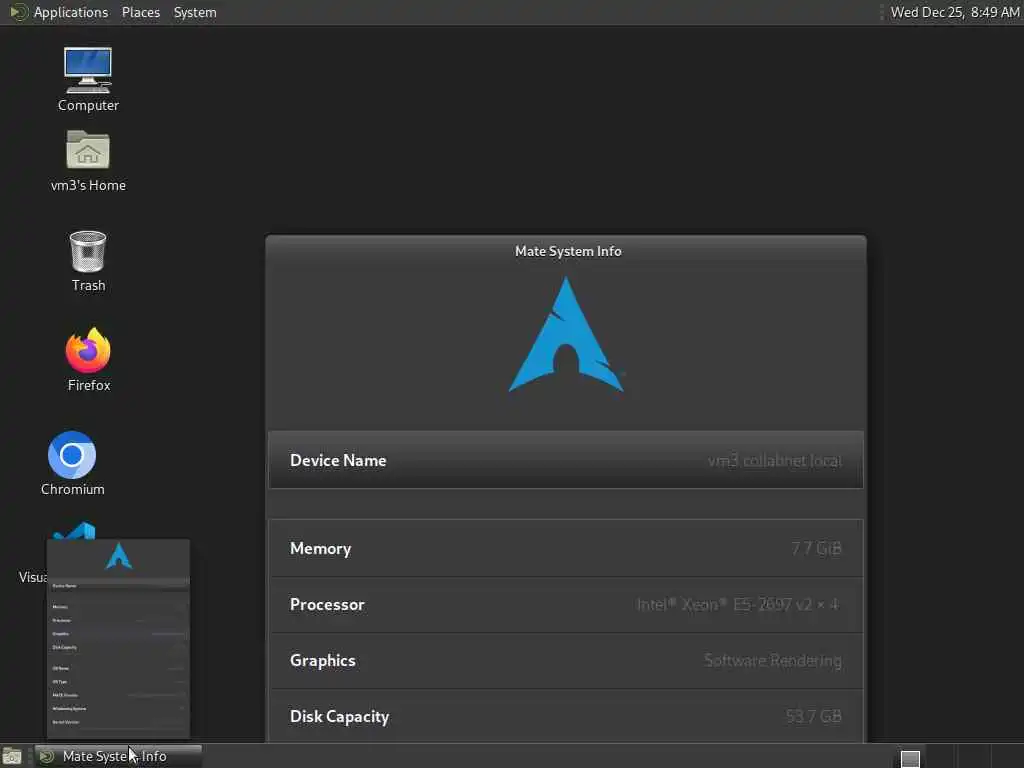
Task: Select the Disk Capacity row
Action: 566,716
